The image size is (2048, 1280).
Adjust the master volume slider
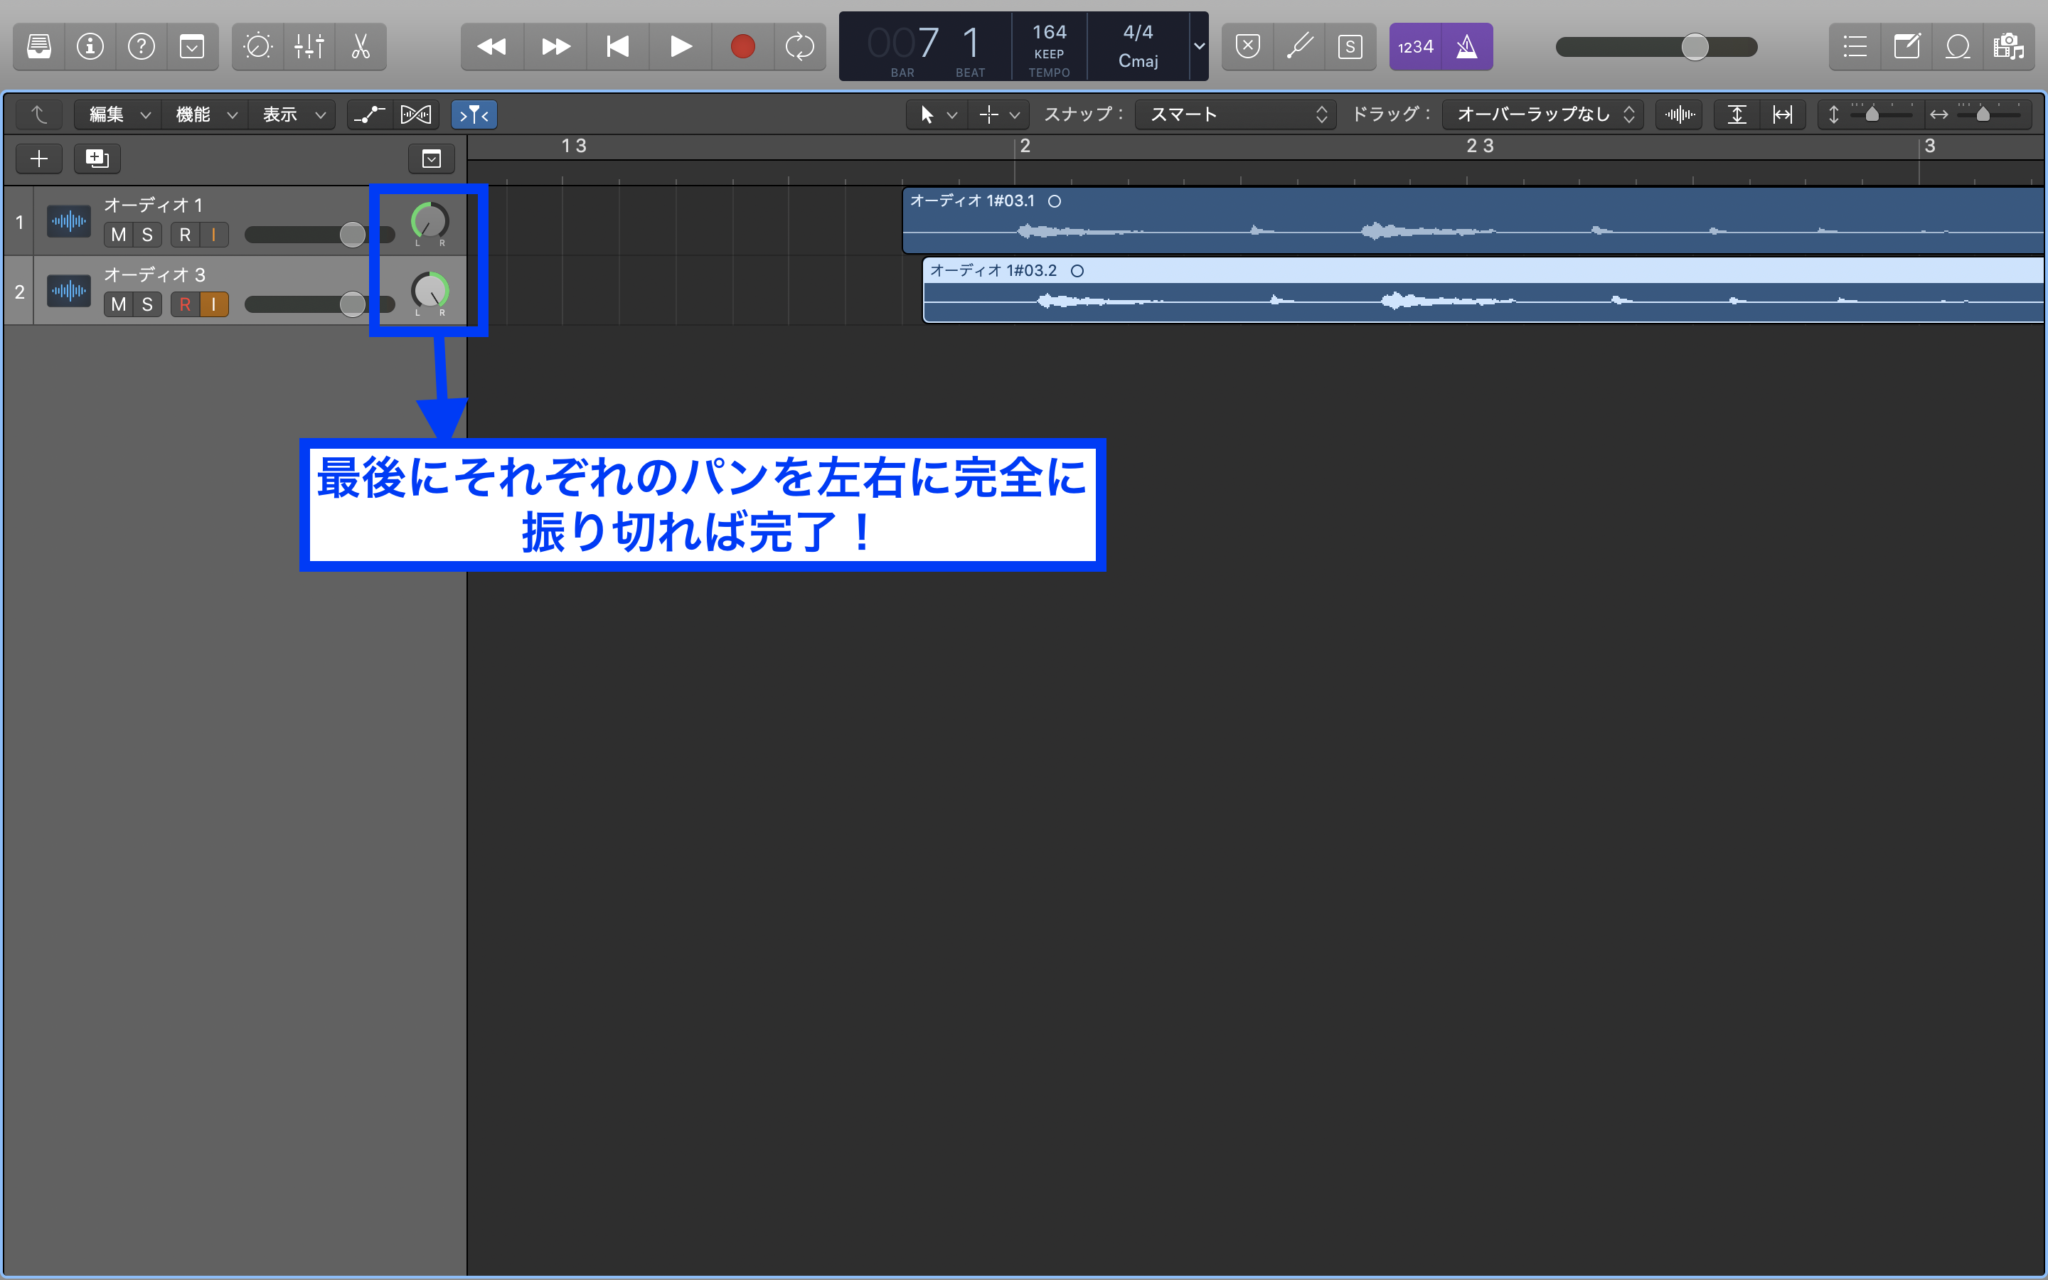1695,46
